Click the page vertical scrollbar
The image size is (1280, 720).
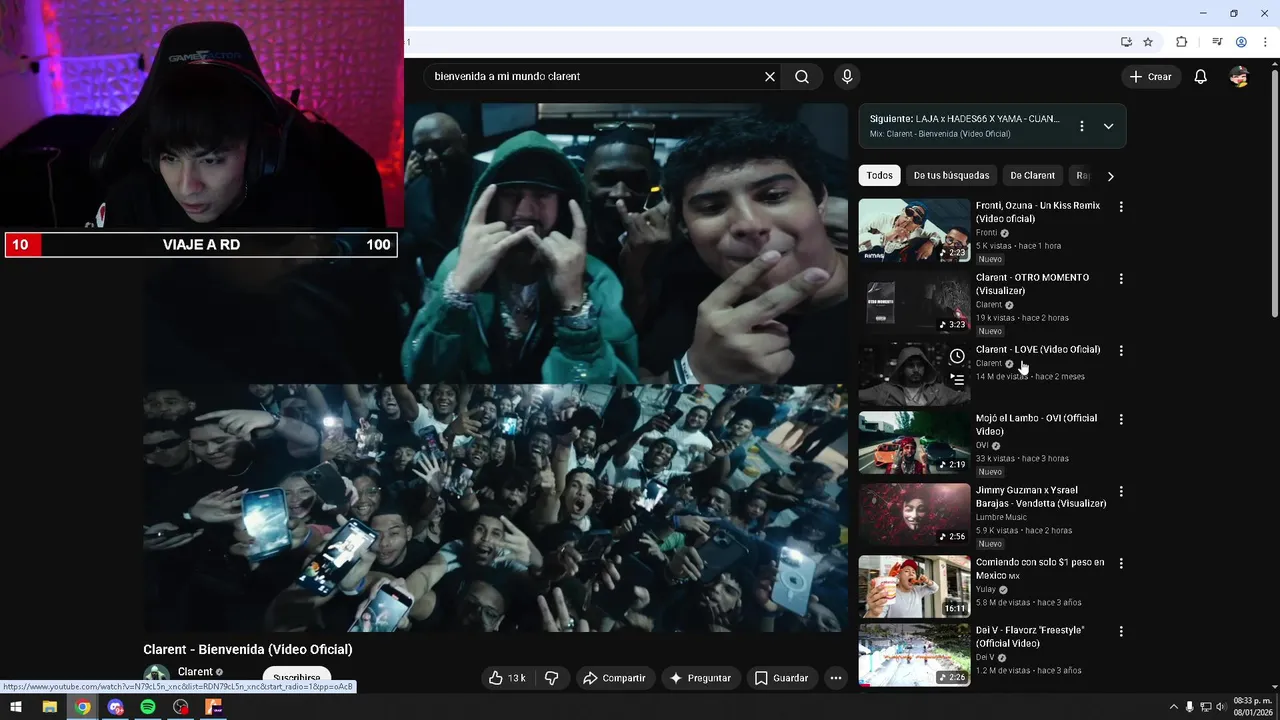tap(1274, 195)
